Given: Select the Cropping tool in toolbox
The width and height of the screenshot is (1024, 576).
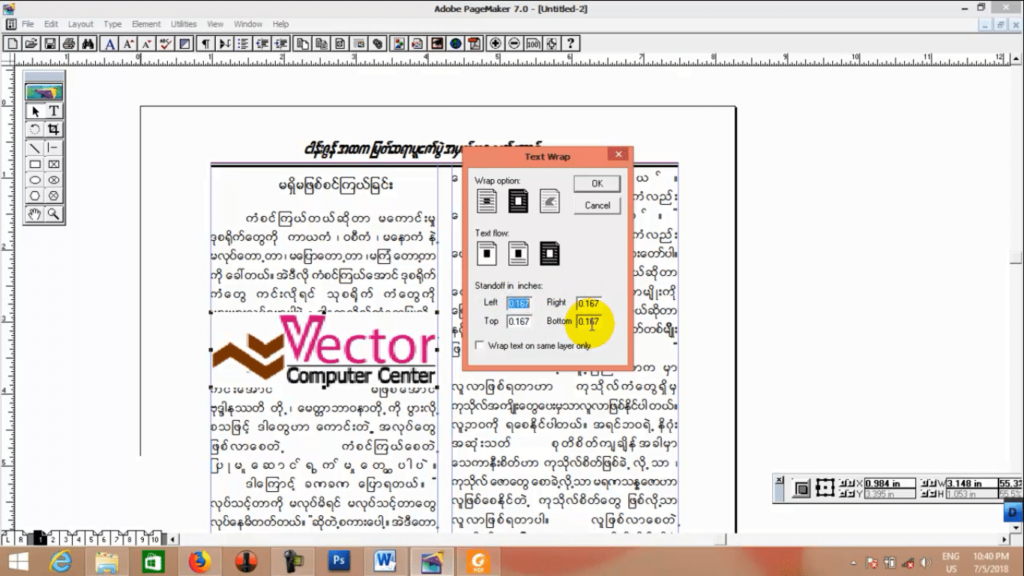Looking at the screenshot, I should [54, 129].
